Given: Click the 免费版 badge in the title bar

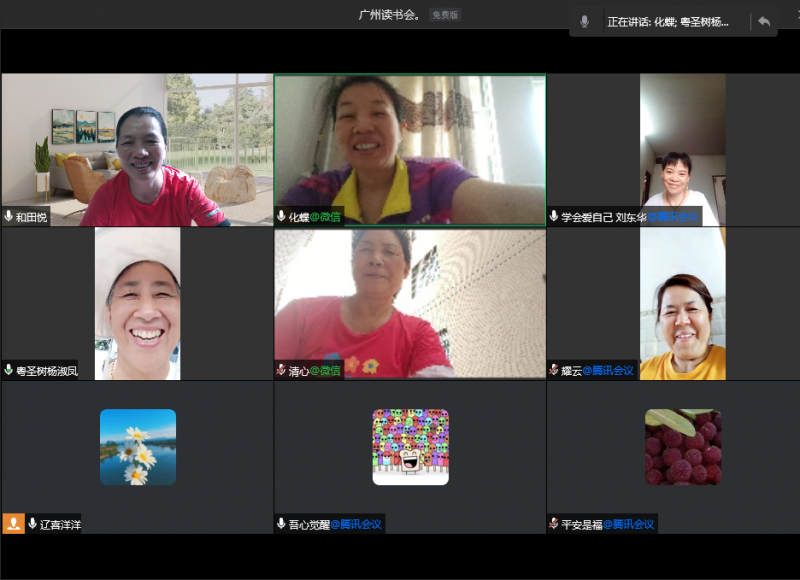Looking at the screenshot, I should 445,15.
